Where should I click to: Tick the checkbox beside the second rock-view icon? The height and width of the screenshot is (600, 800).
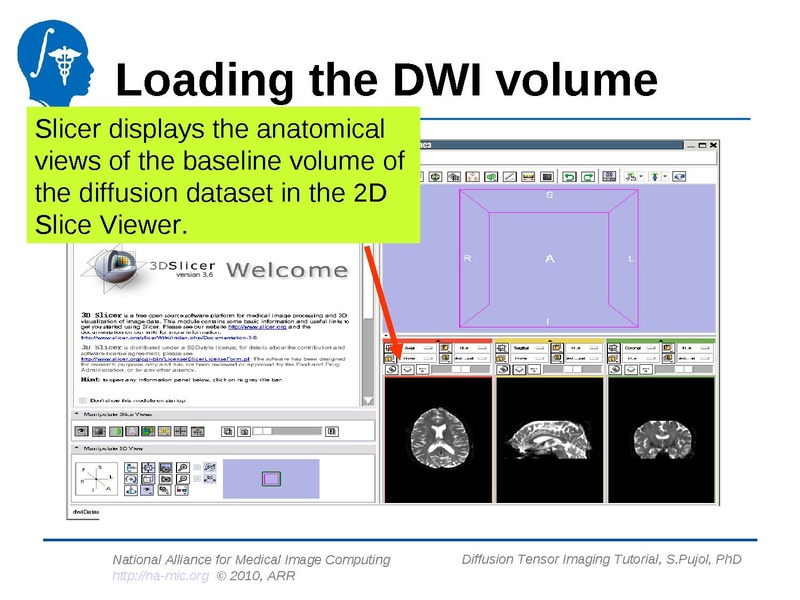(x=197, y=479)
